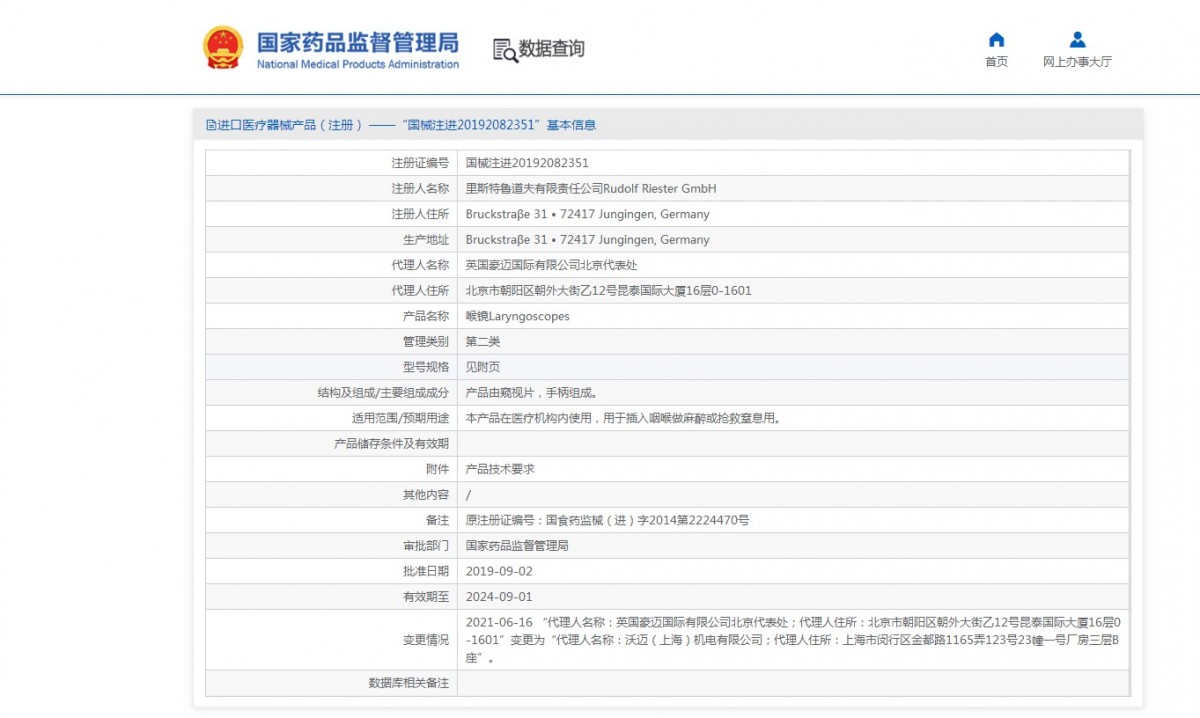Viewport: 1200px width, 718px height.
Task: Select the 批准日期 label cell
Action: [331, 571]
